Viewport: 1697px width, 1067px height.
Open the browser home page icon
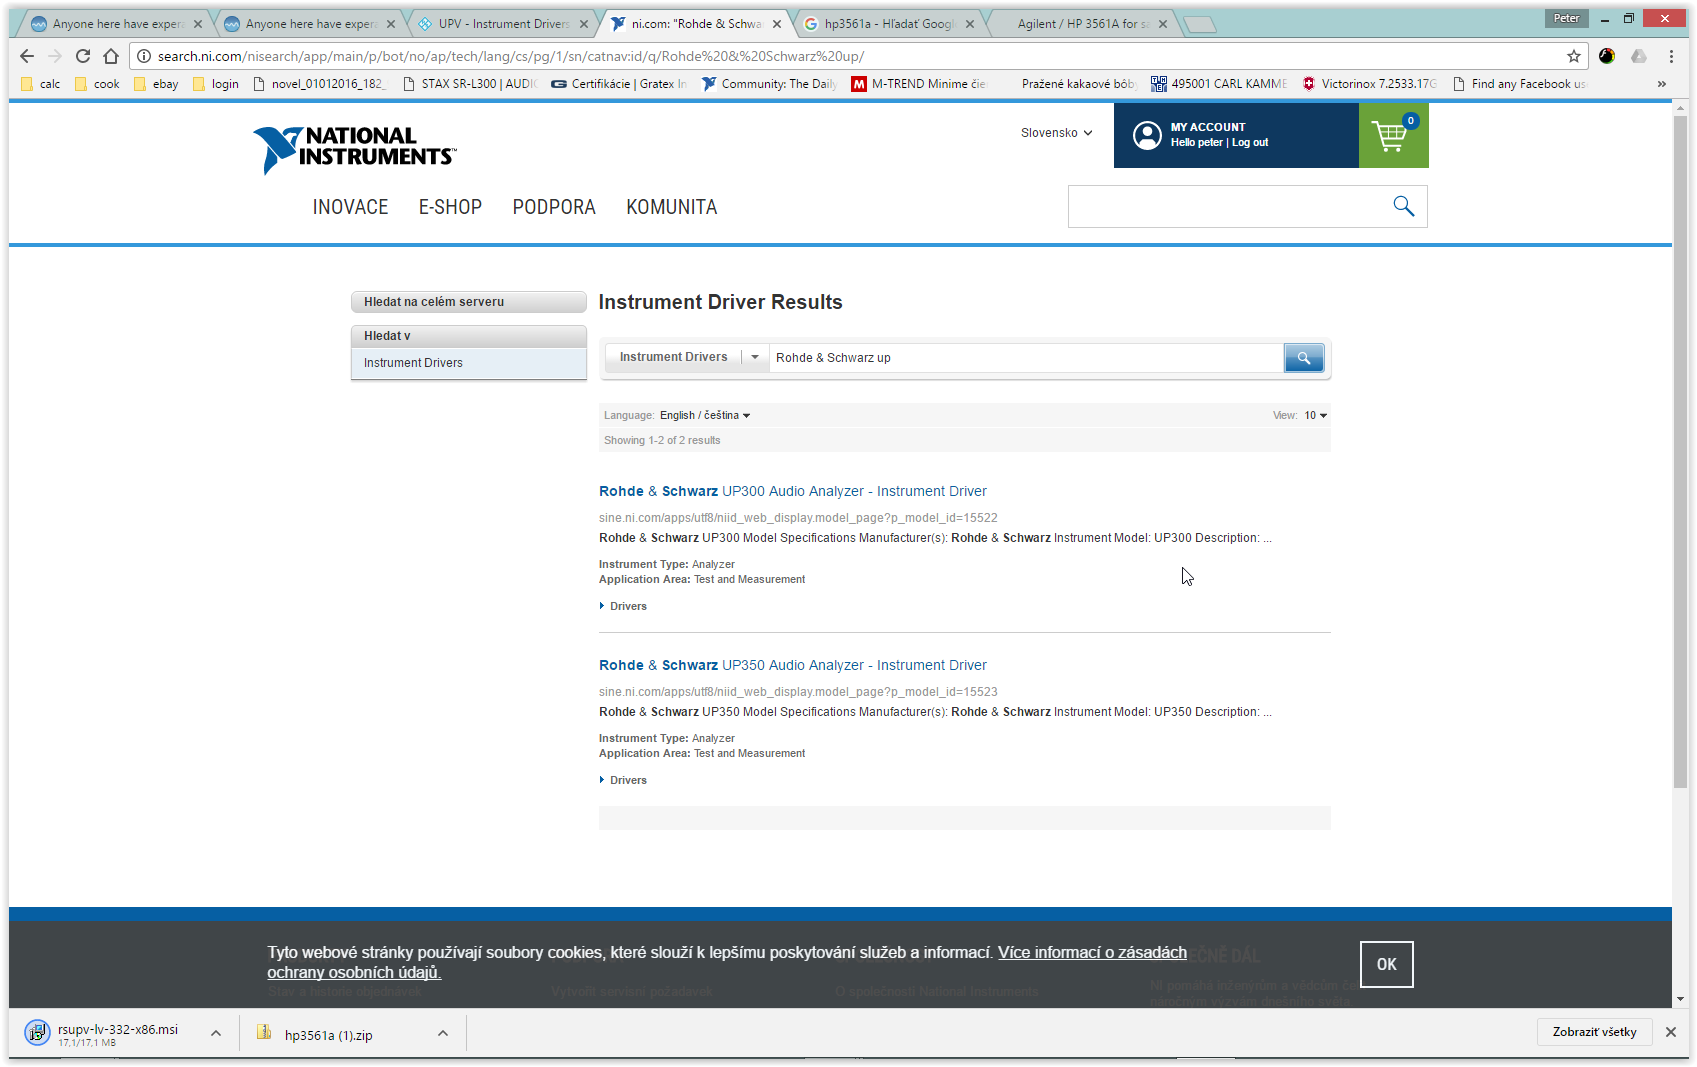click(111, 56)
